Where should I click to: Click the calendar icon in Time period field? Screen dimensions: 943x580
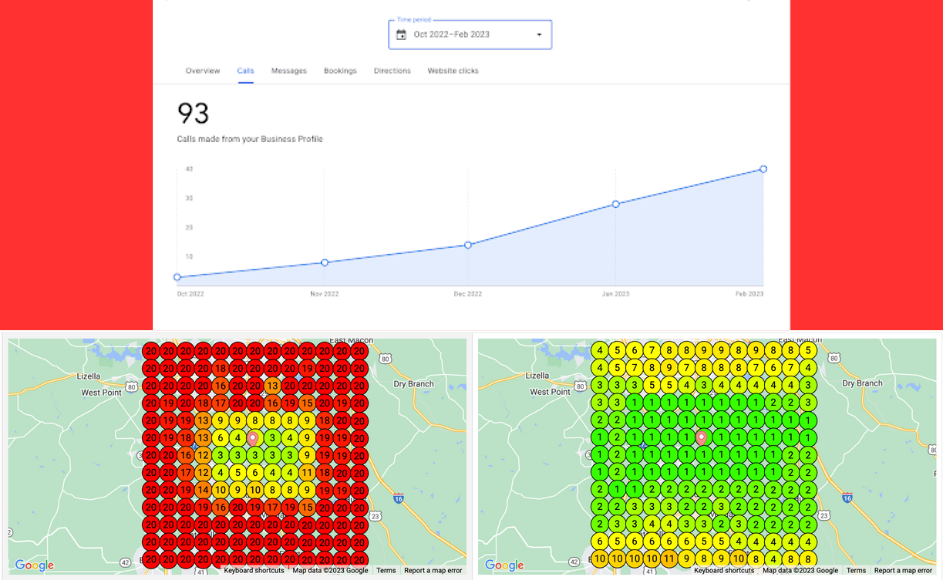point(401,35)
